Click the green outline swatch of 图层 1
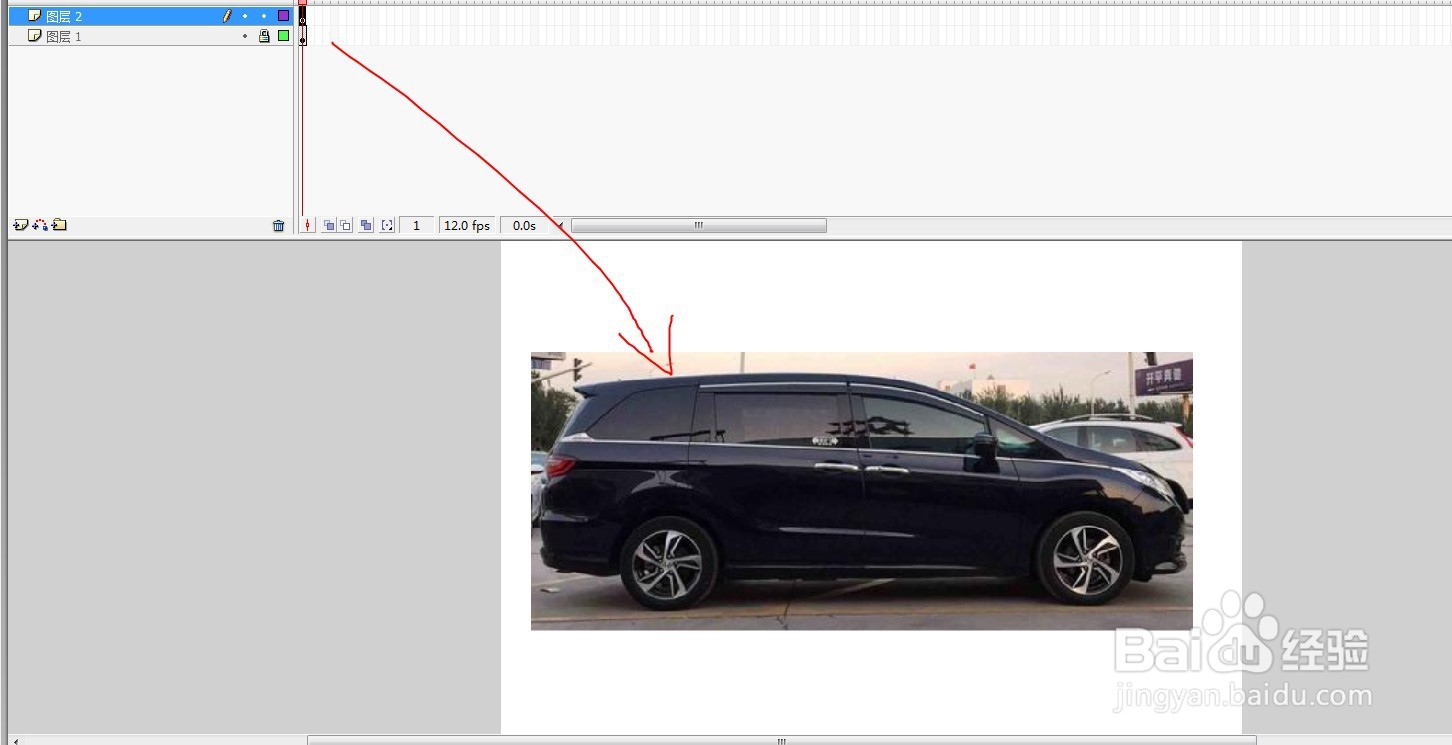The image size is (1452, 745). coord(284,36)
